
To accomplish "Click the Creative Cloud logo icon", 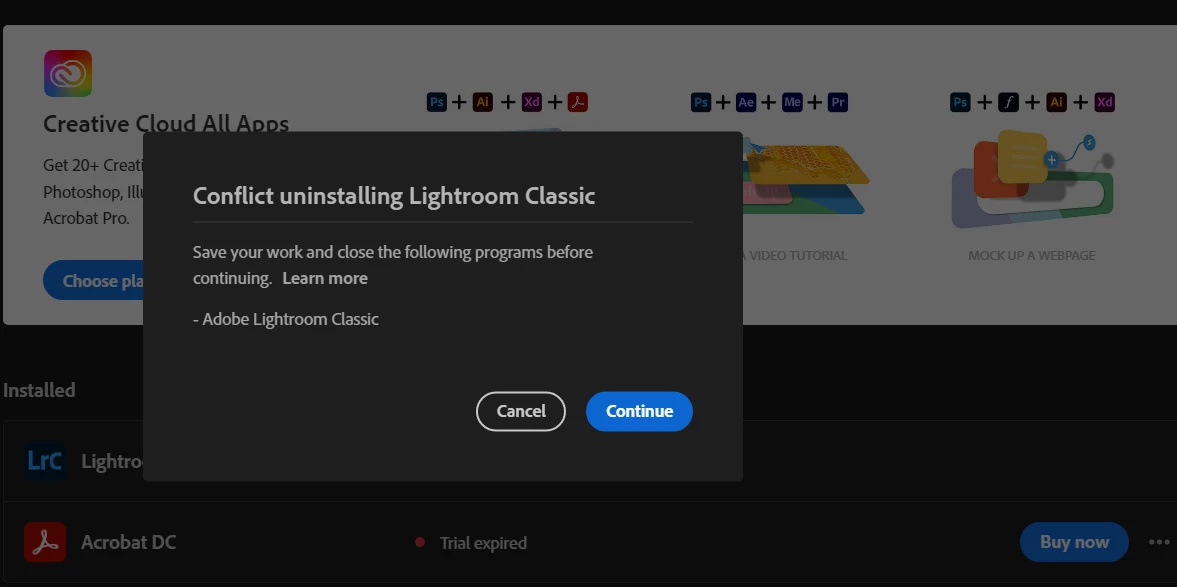I will point(68,74).
